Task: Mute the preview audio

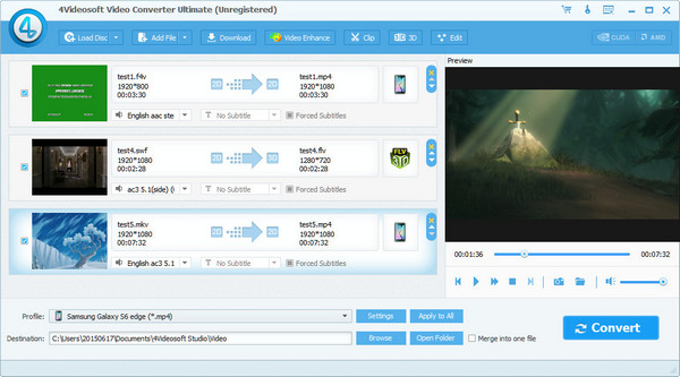Action: (610, 282)
